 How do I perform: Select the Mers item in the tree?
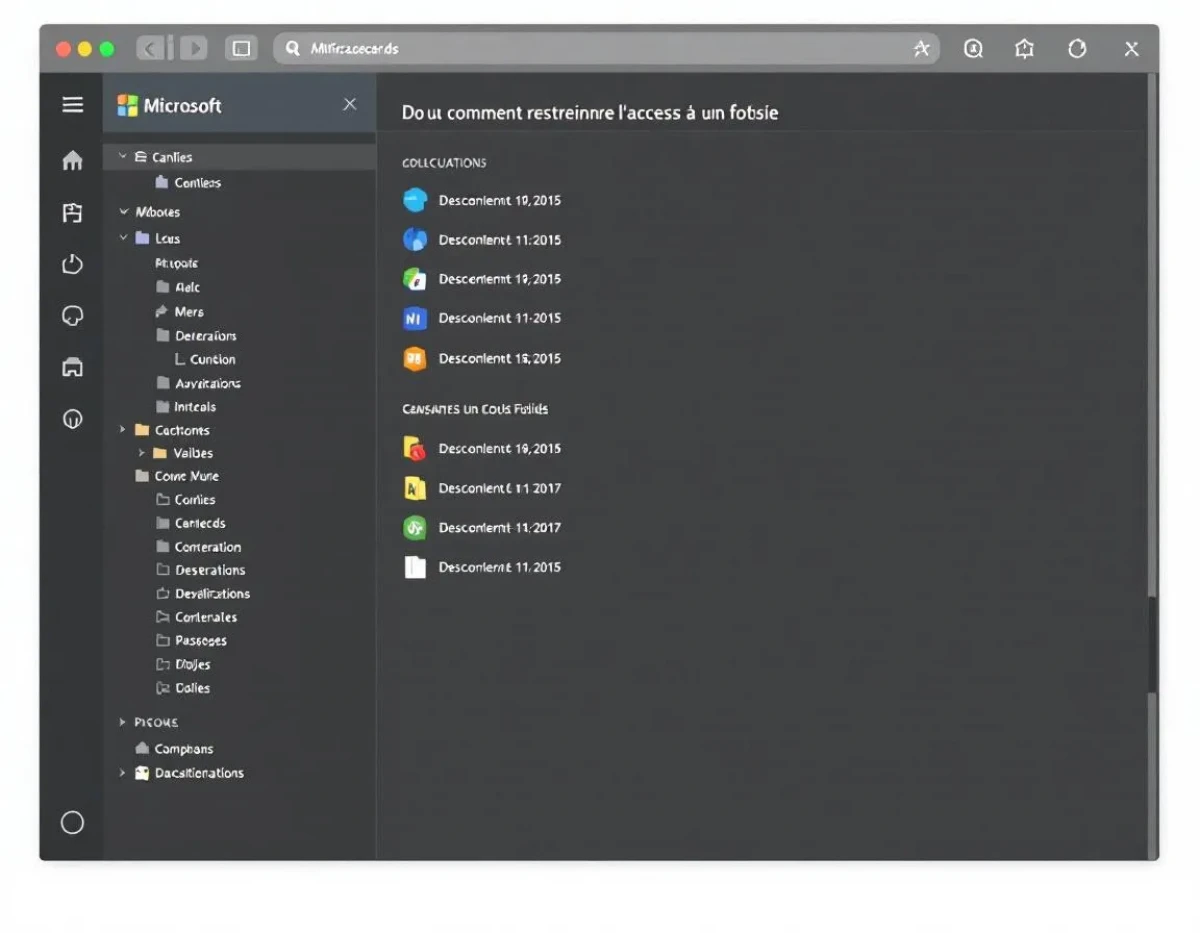(x=179, y=312)
